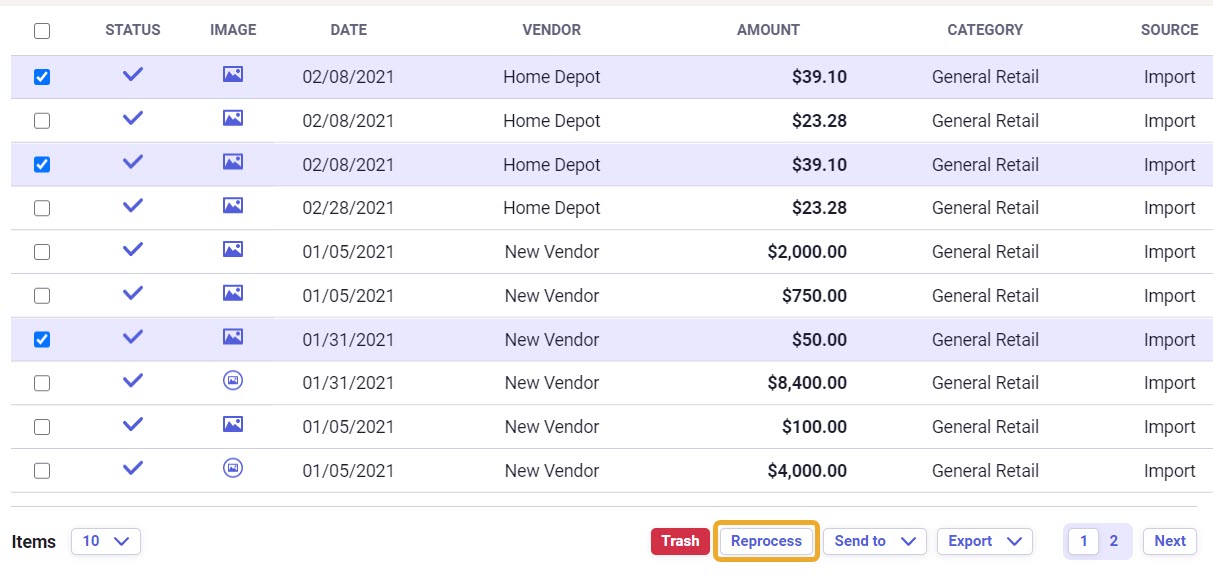
Task: Open the Items per page dropdown
Action: pos(106,541)
